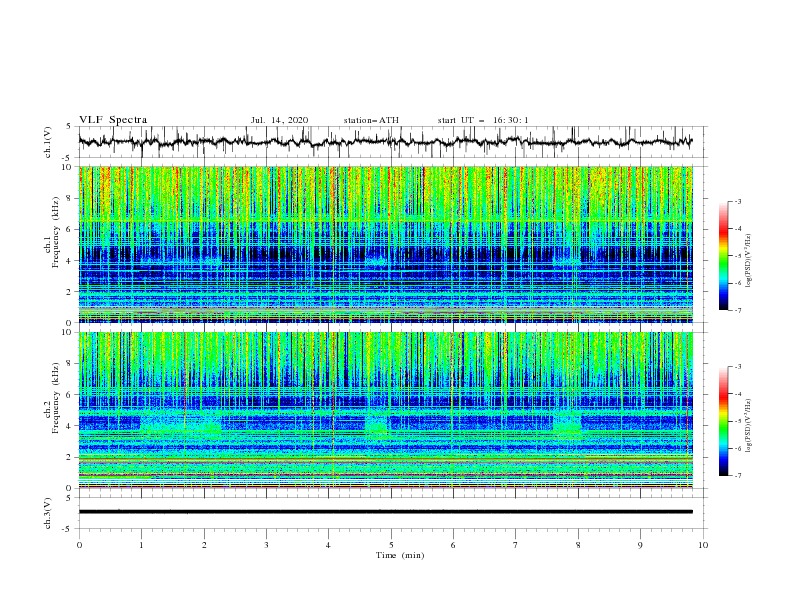The height and width of the screenshot is (612, 792).
Task: Click the 'ch.1(V)' axis label
Action: 47,142
